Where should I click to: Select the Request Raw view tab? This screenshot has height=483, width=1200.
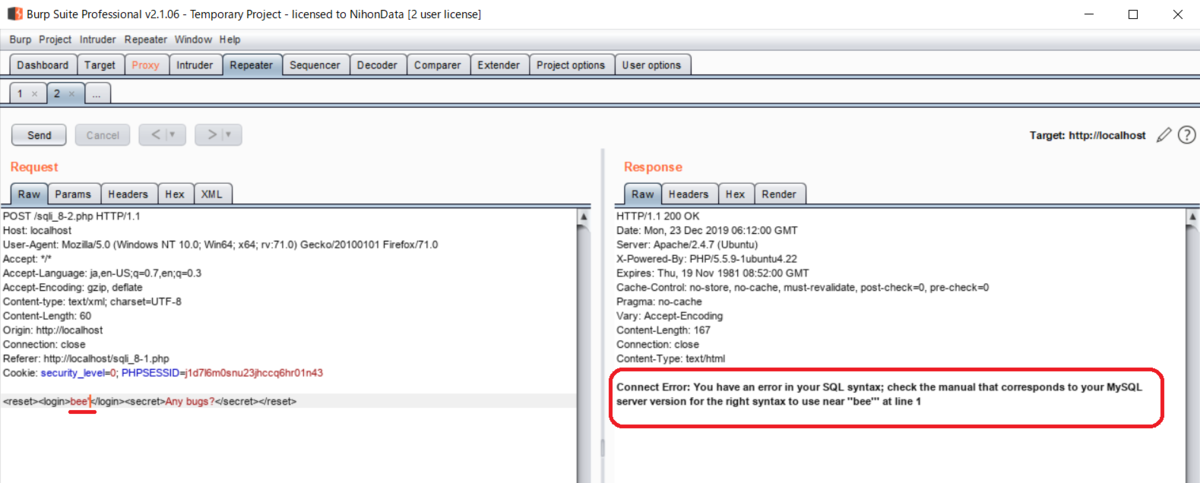tap(29, 194)
